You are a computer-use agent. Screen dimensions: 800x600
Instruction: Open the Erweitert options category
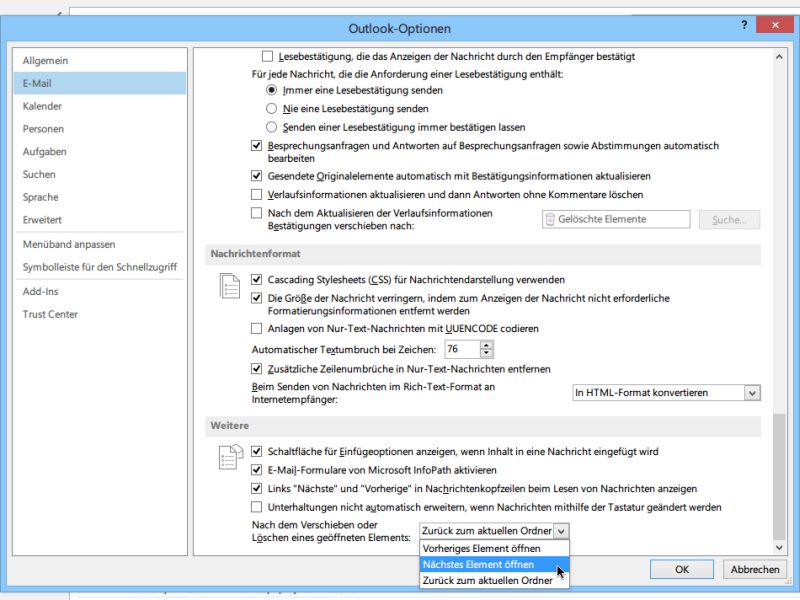tap(100, 220)
